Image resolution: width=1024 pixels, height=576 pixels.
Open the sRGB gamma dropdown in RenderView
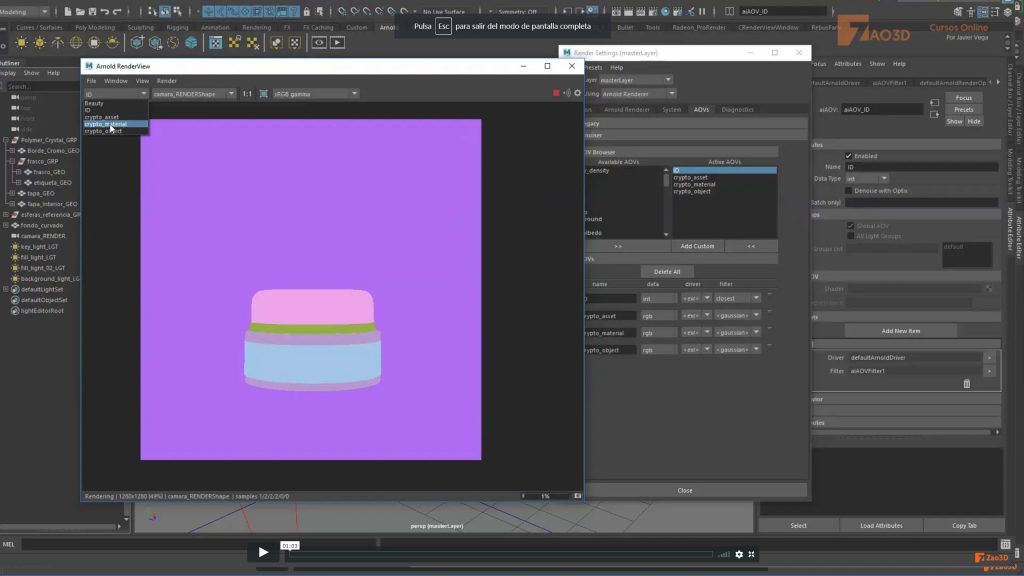[316, 93]
